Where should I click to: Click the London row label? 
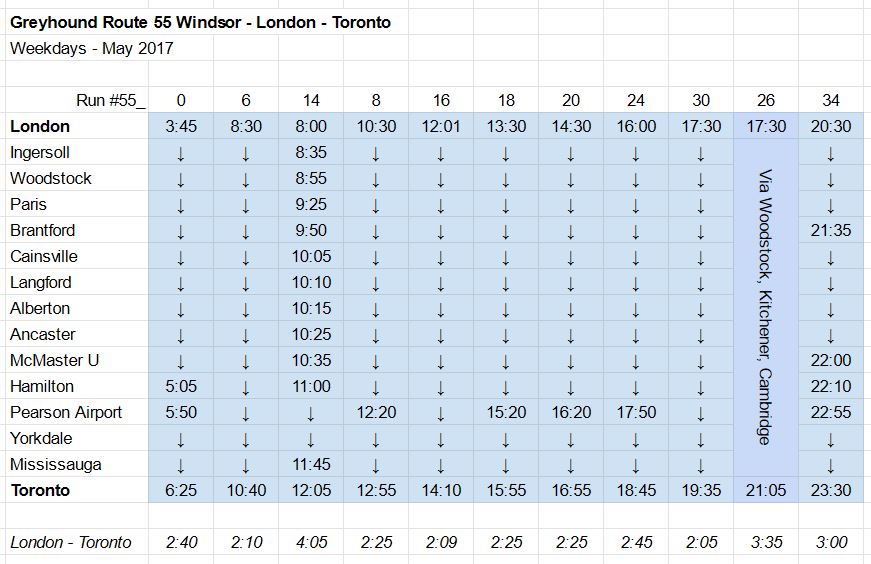40,126
